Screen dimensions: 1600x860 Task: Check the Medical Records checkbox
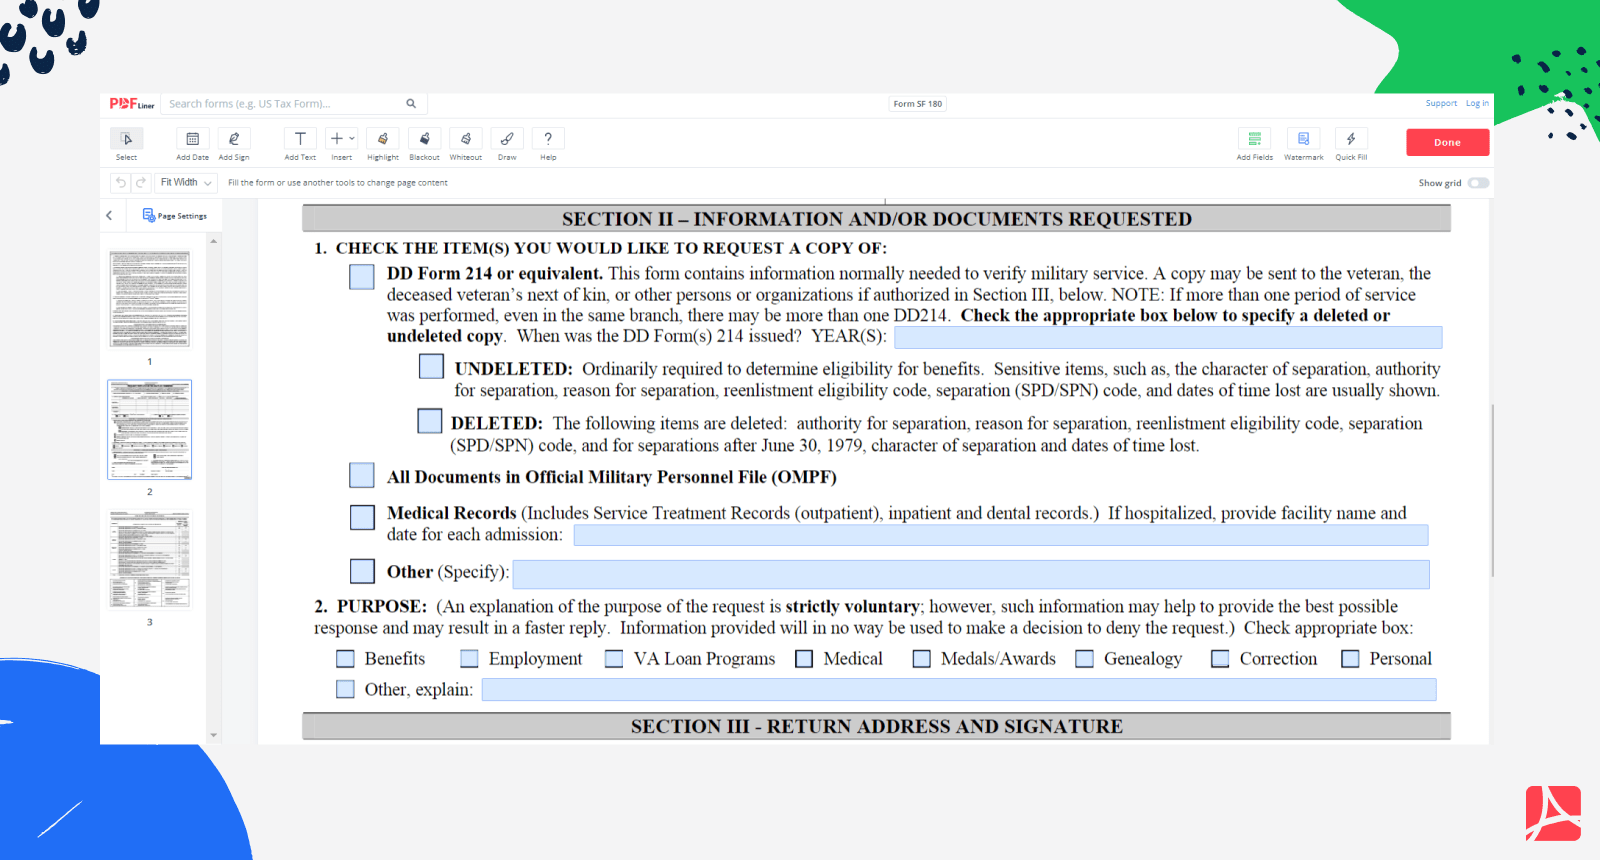click(362, 517)
